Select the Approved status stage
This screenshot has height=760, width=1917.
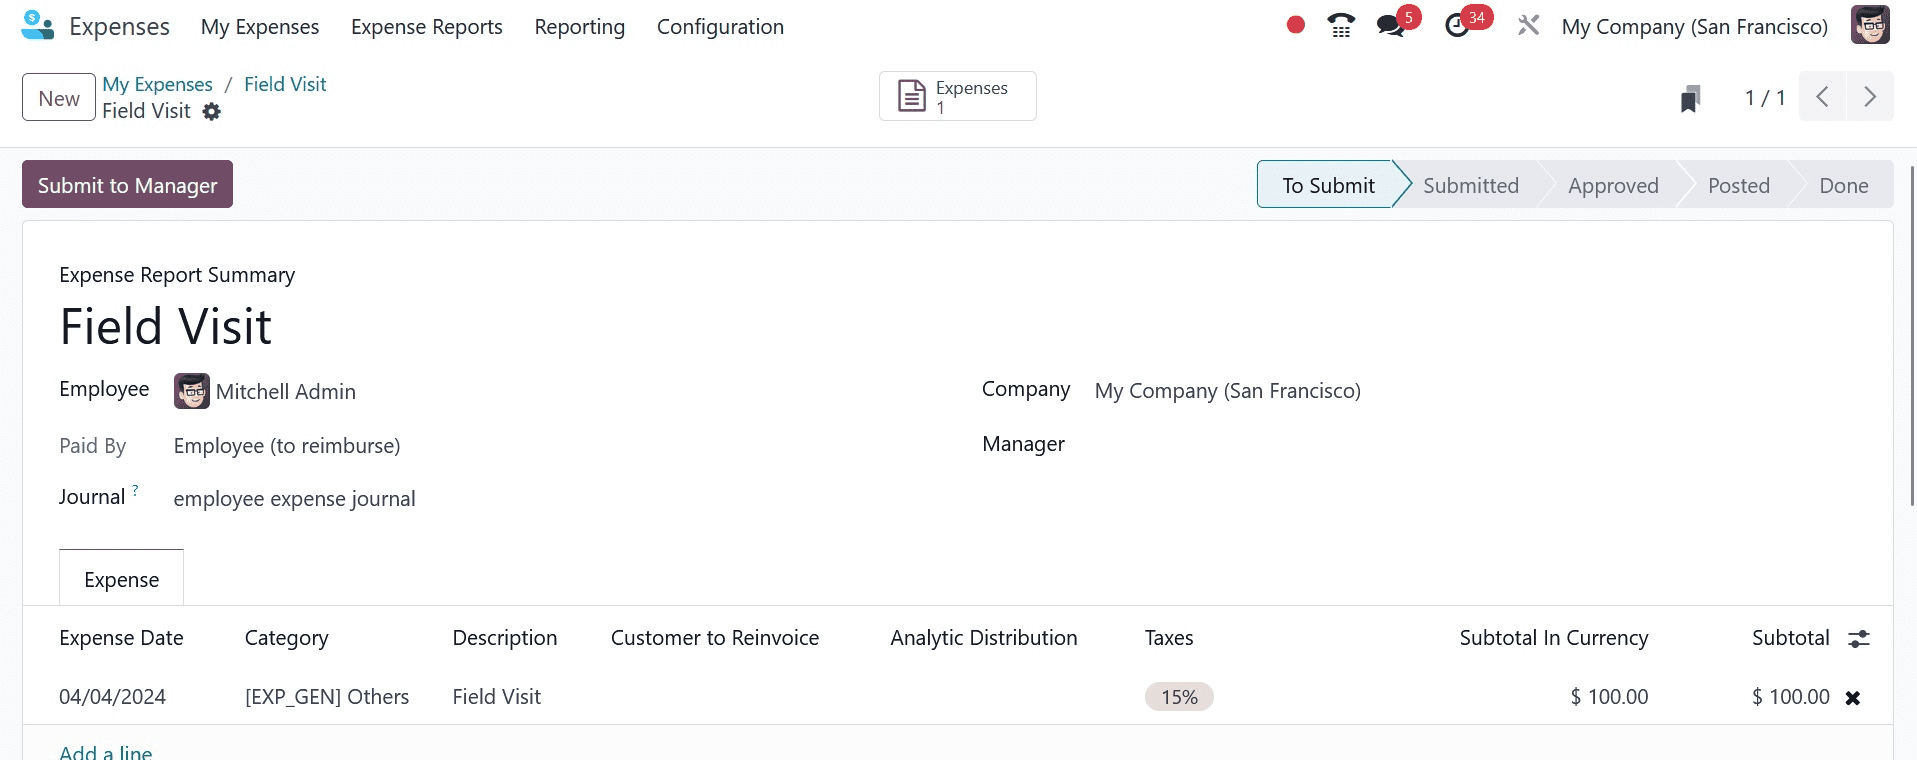coord(1612,185)
